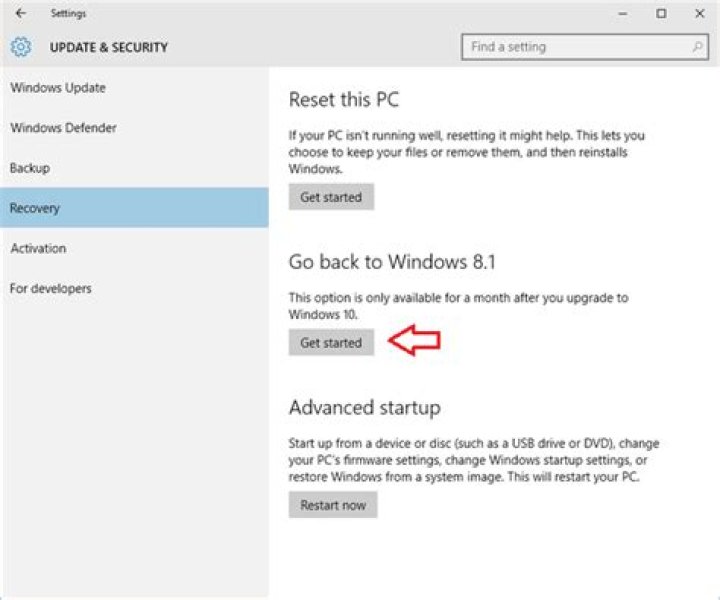Open Windows Defender section
Image resolution: width=720 pixels, height=600 pixels.
coord(134,128)
